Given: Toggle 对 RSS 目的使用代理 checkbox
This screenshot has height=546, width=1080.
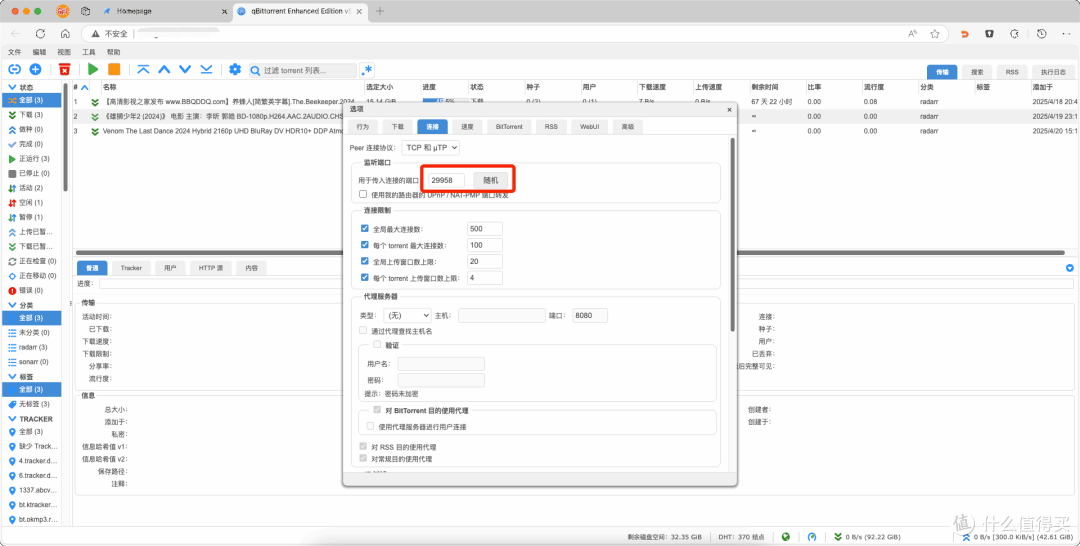Looking at the screenshot, I should point(364,447).
